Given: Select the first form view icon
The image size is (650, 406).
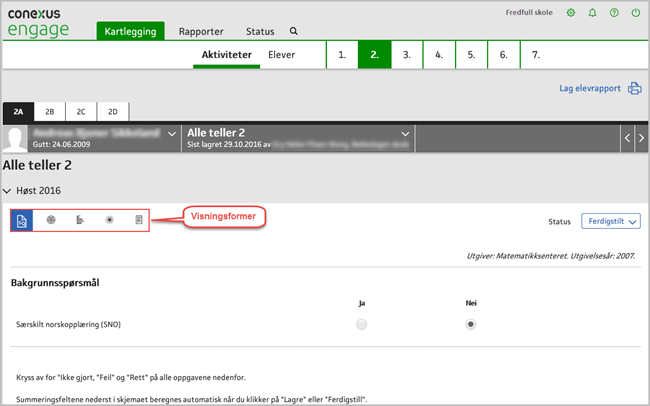Looking at the screenshot, I should [26, 219].
